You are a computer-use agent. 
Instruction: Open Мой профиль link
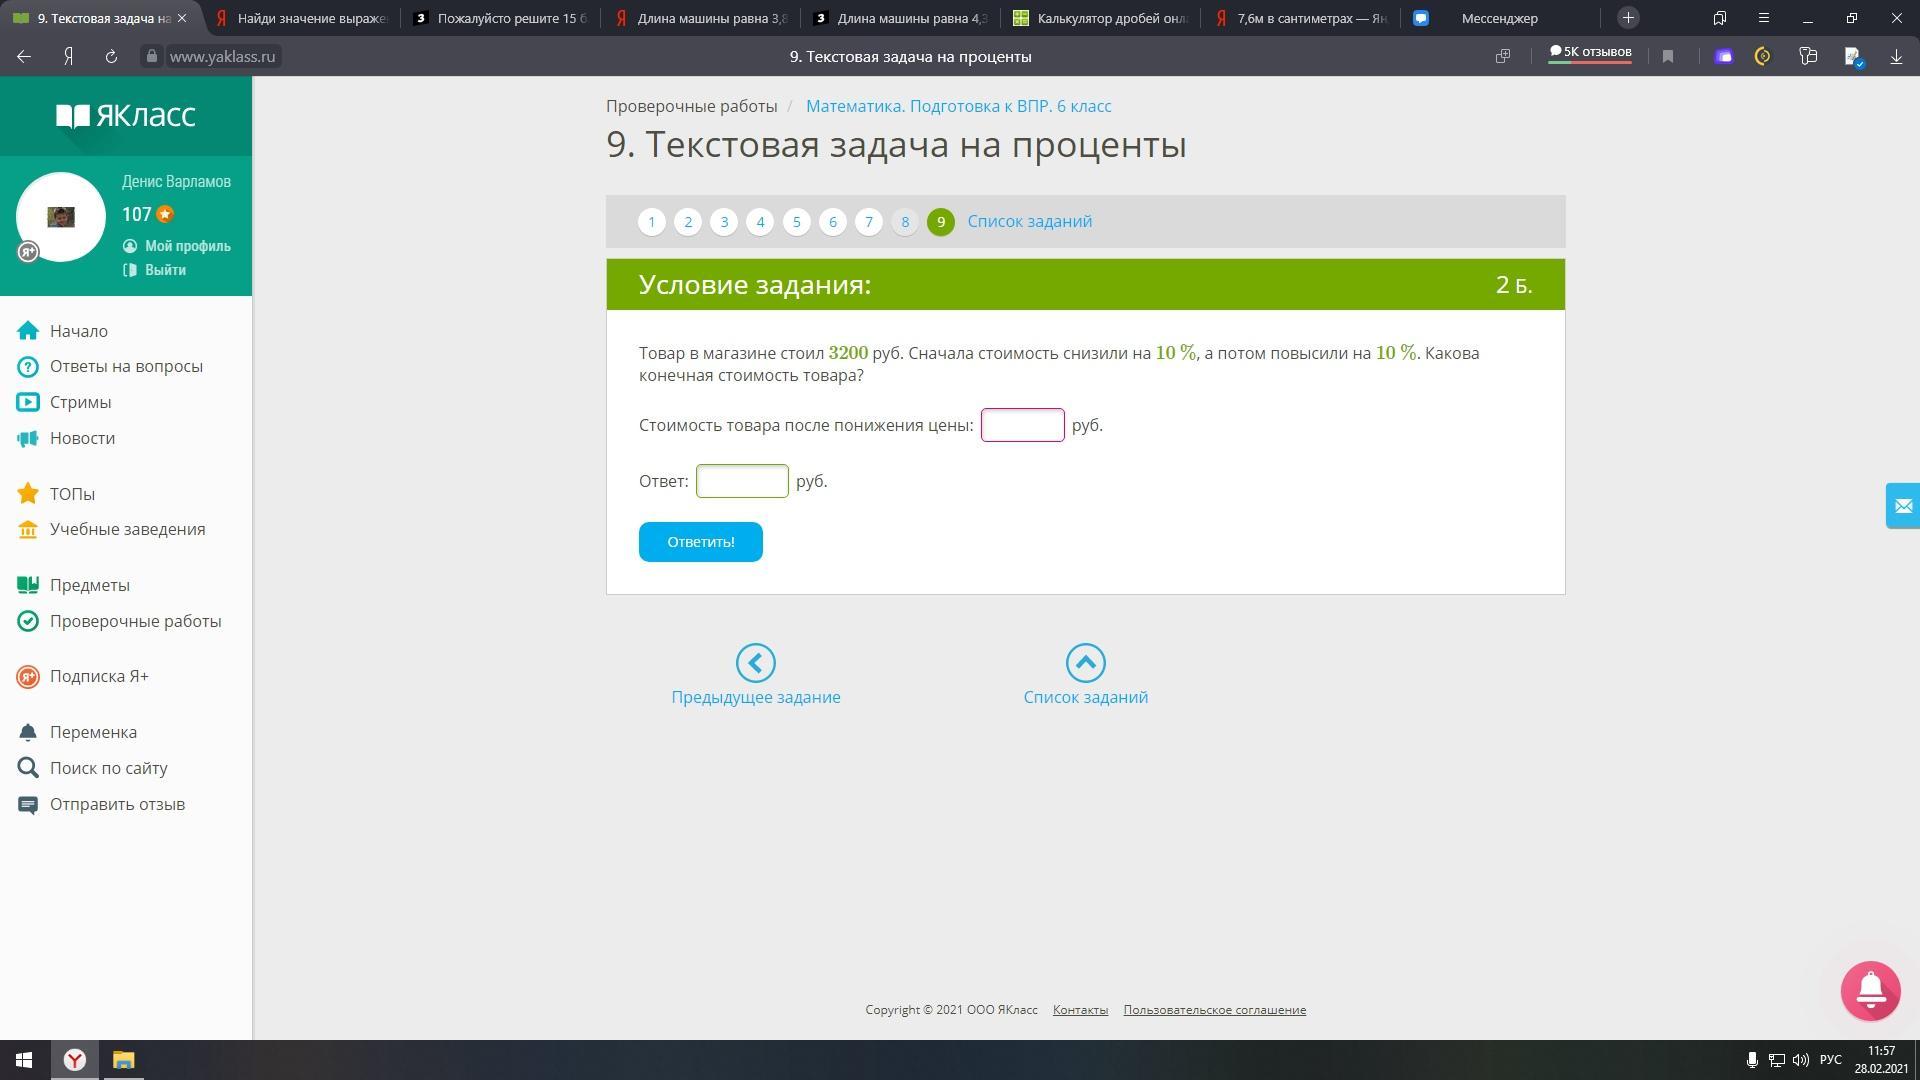[x=177, y=246]
